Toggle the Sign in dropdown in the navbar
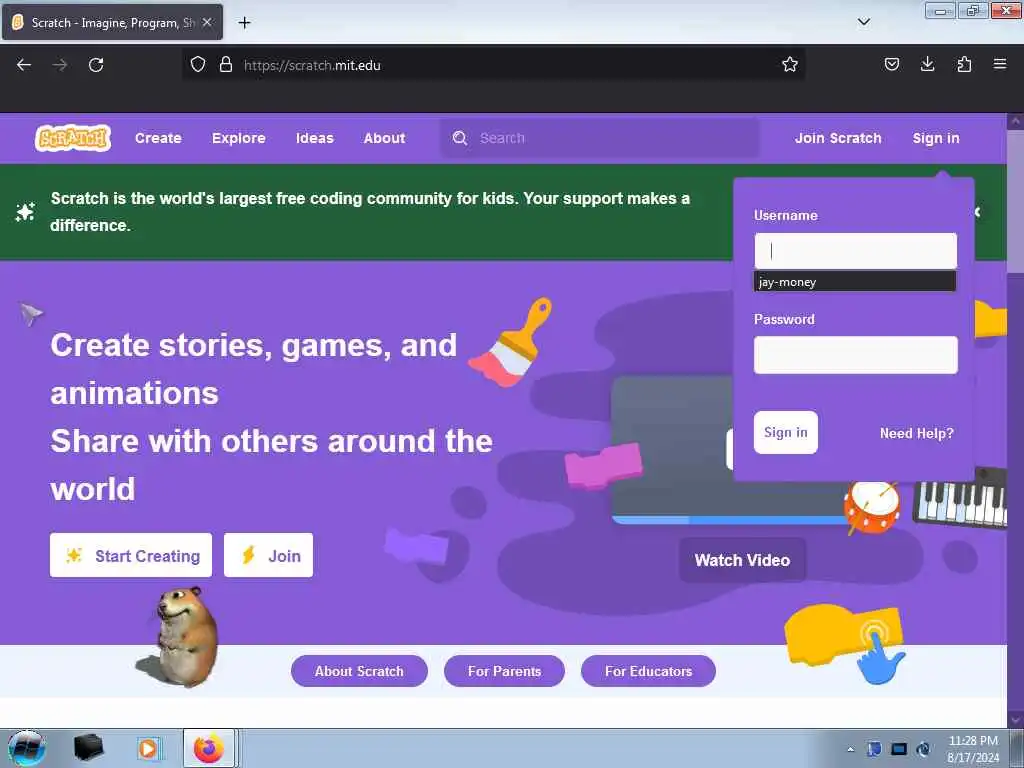The width and height of the screenshot is (1024, 768). click(x=936, y=138)
